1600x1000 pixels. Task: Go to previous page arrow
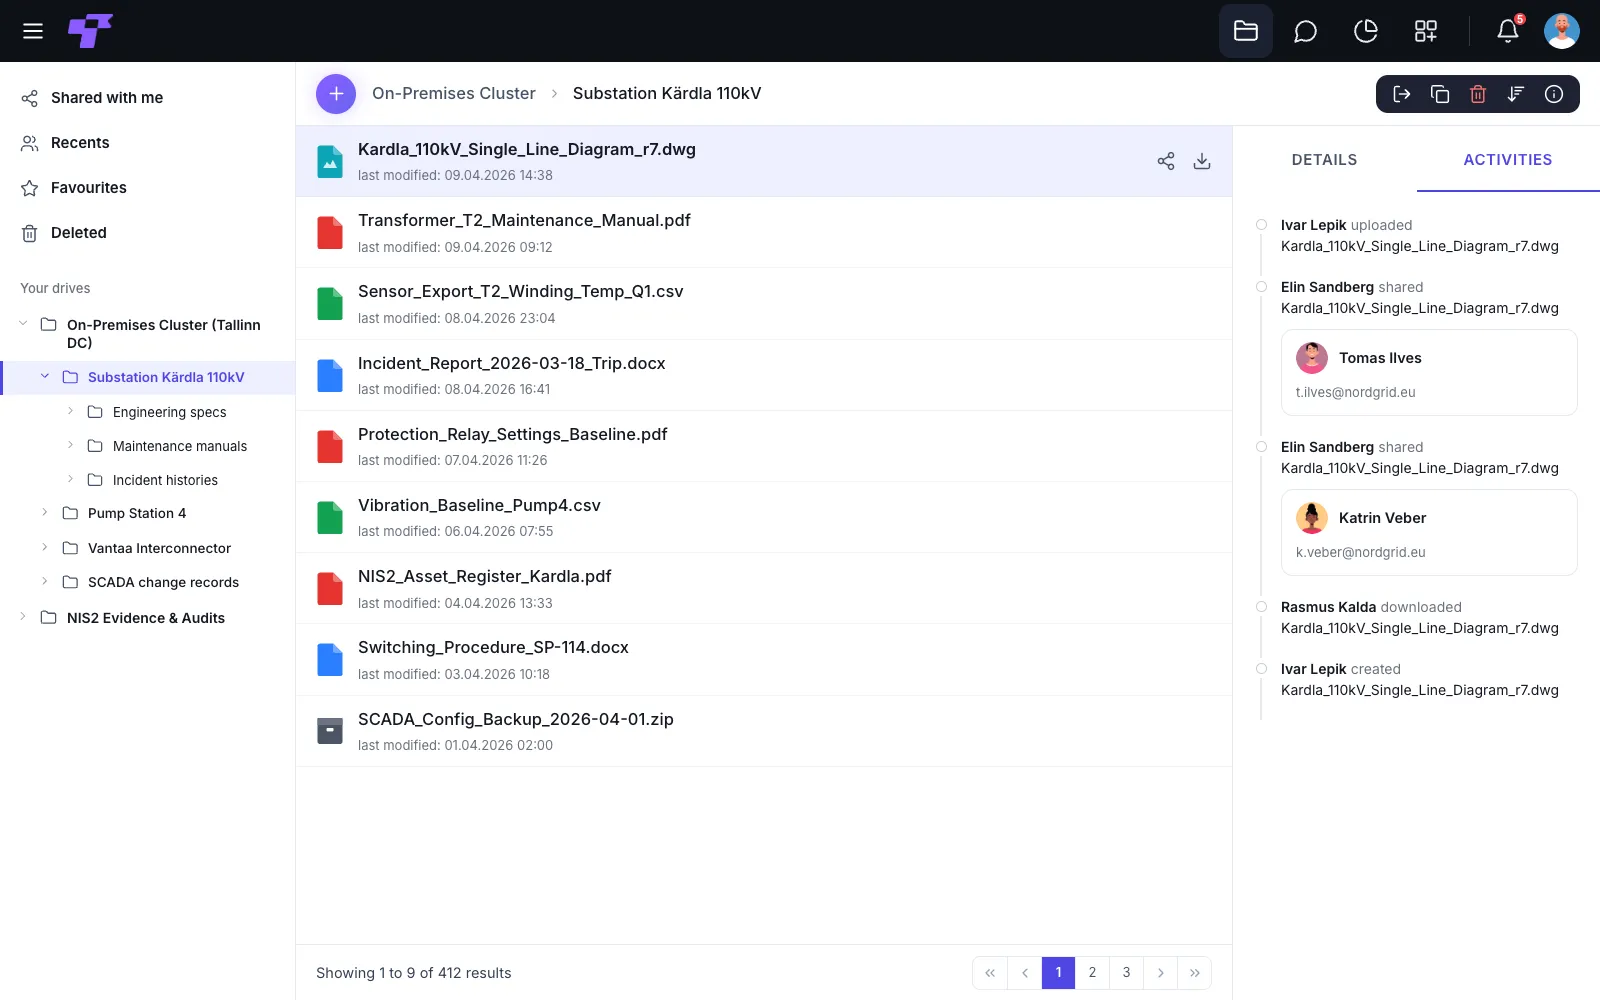[x=1024, y=973]
